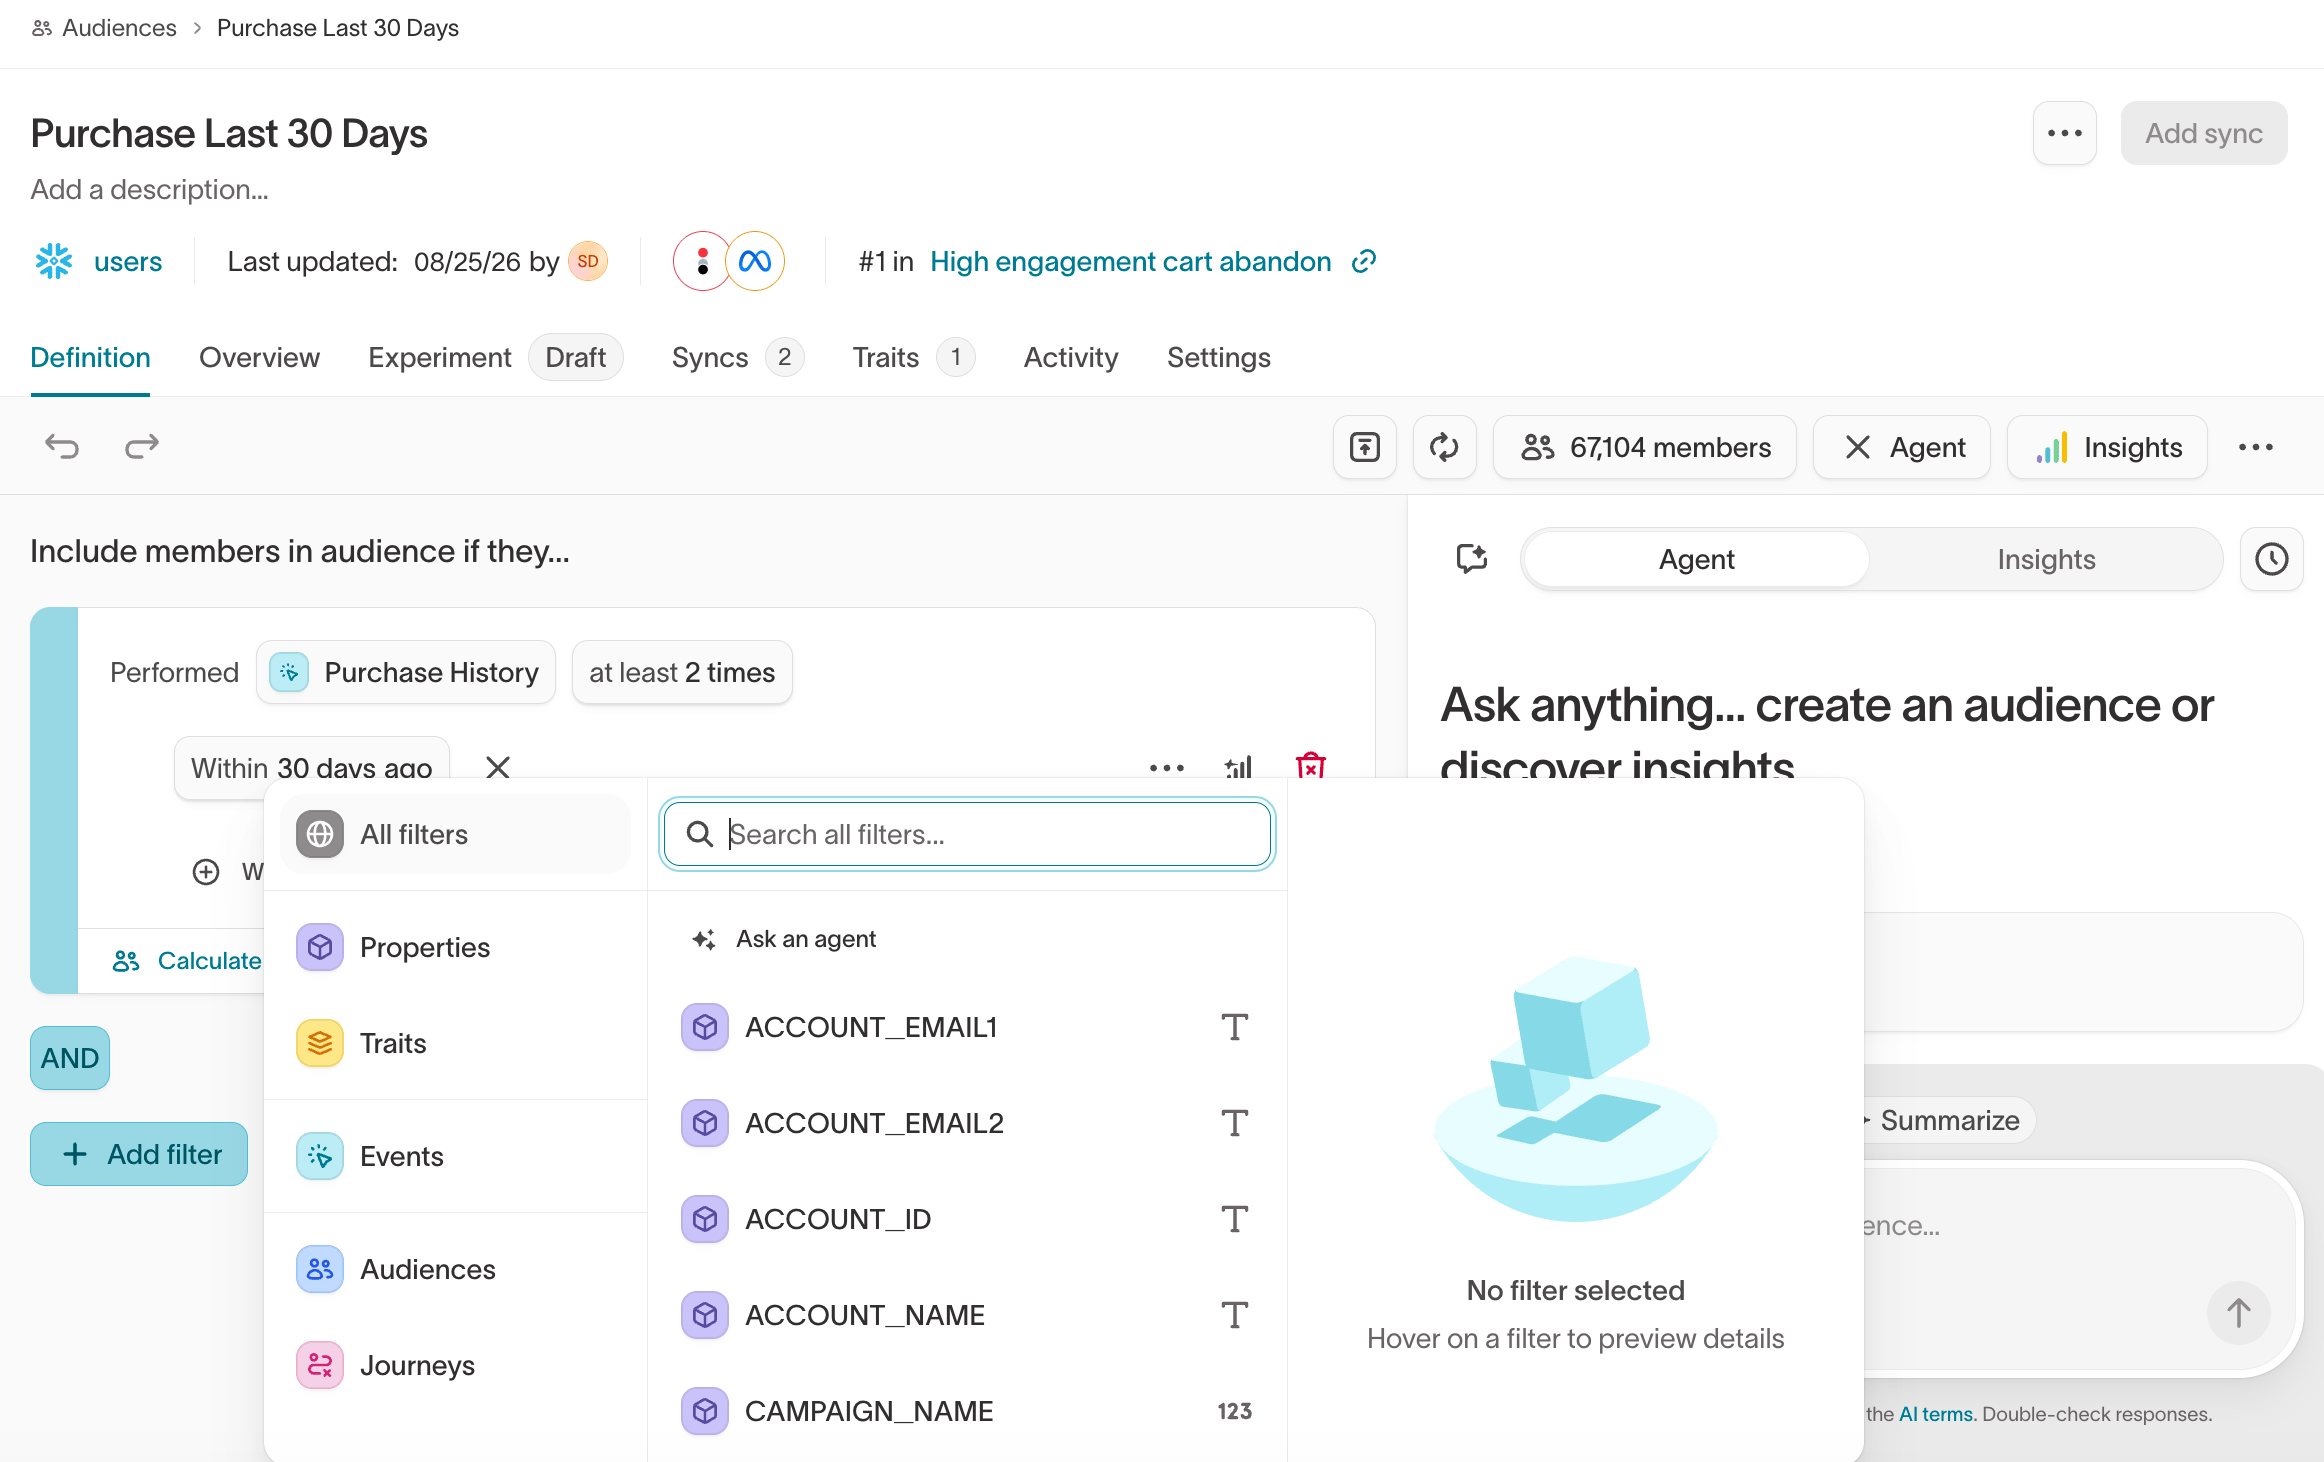Viewport: 2324px width, 1462px height.
Task: Delete the Purchase History filter
Action: point(1310,767)
